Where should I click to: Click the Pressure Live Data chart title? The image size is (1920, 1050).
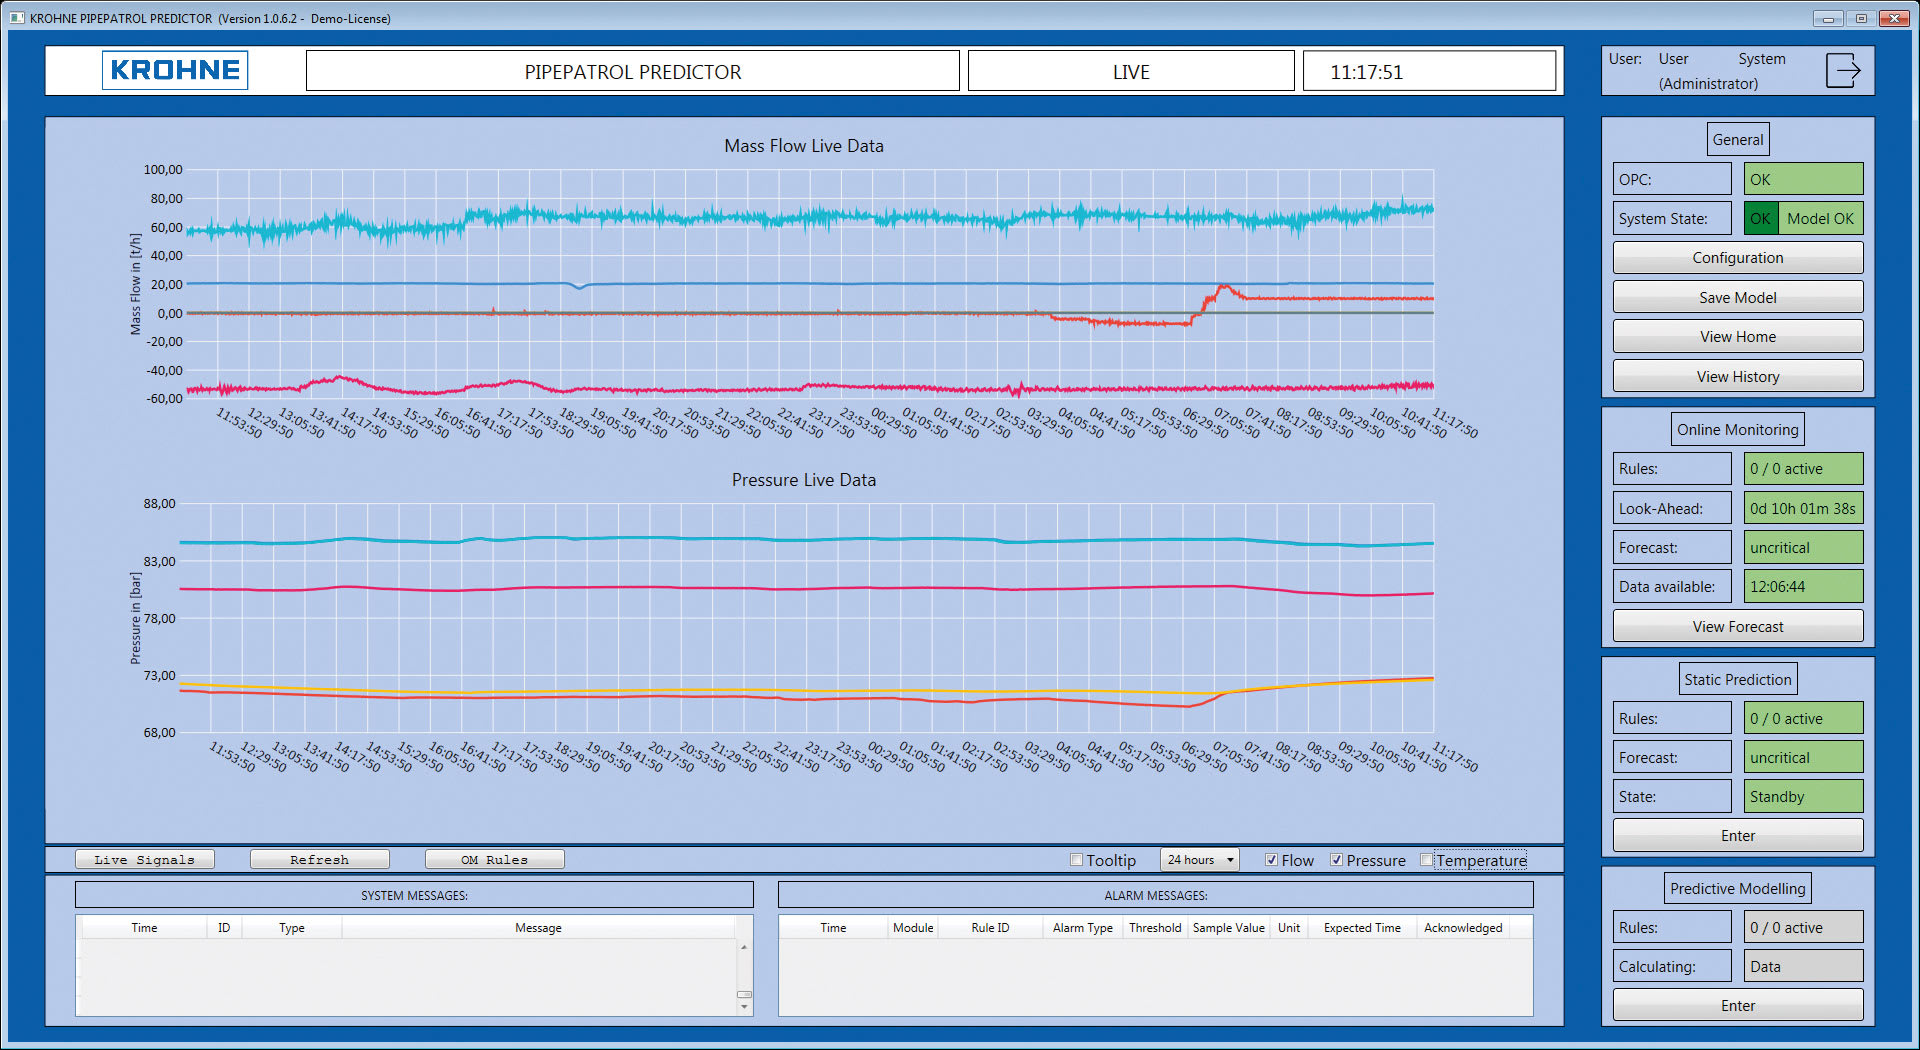coord(804,480)
